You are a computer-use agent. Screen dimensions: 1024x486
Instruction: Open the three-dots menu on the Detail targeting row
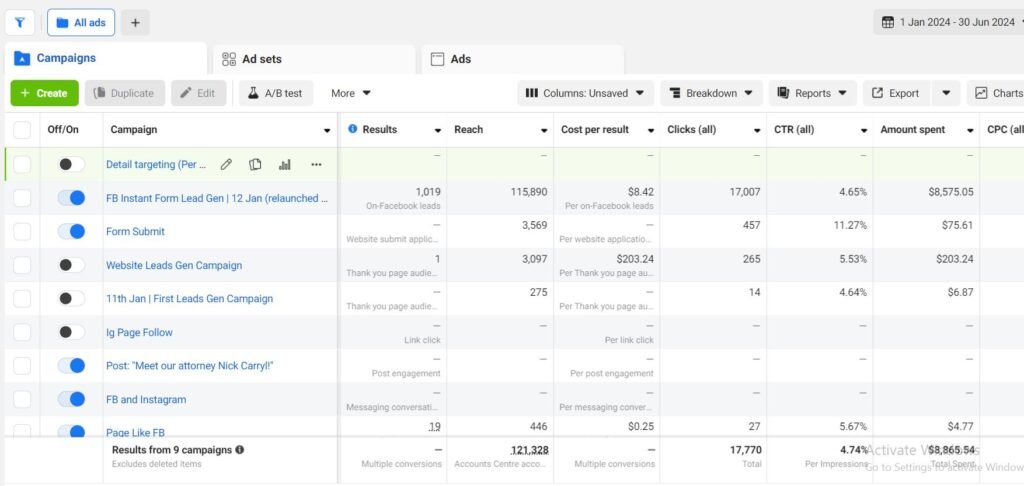(x=316, y=165)
